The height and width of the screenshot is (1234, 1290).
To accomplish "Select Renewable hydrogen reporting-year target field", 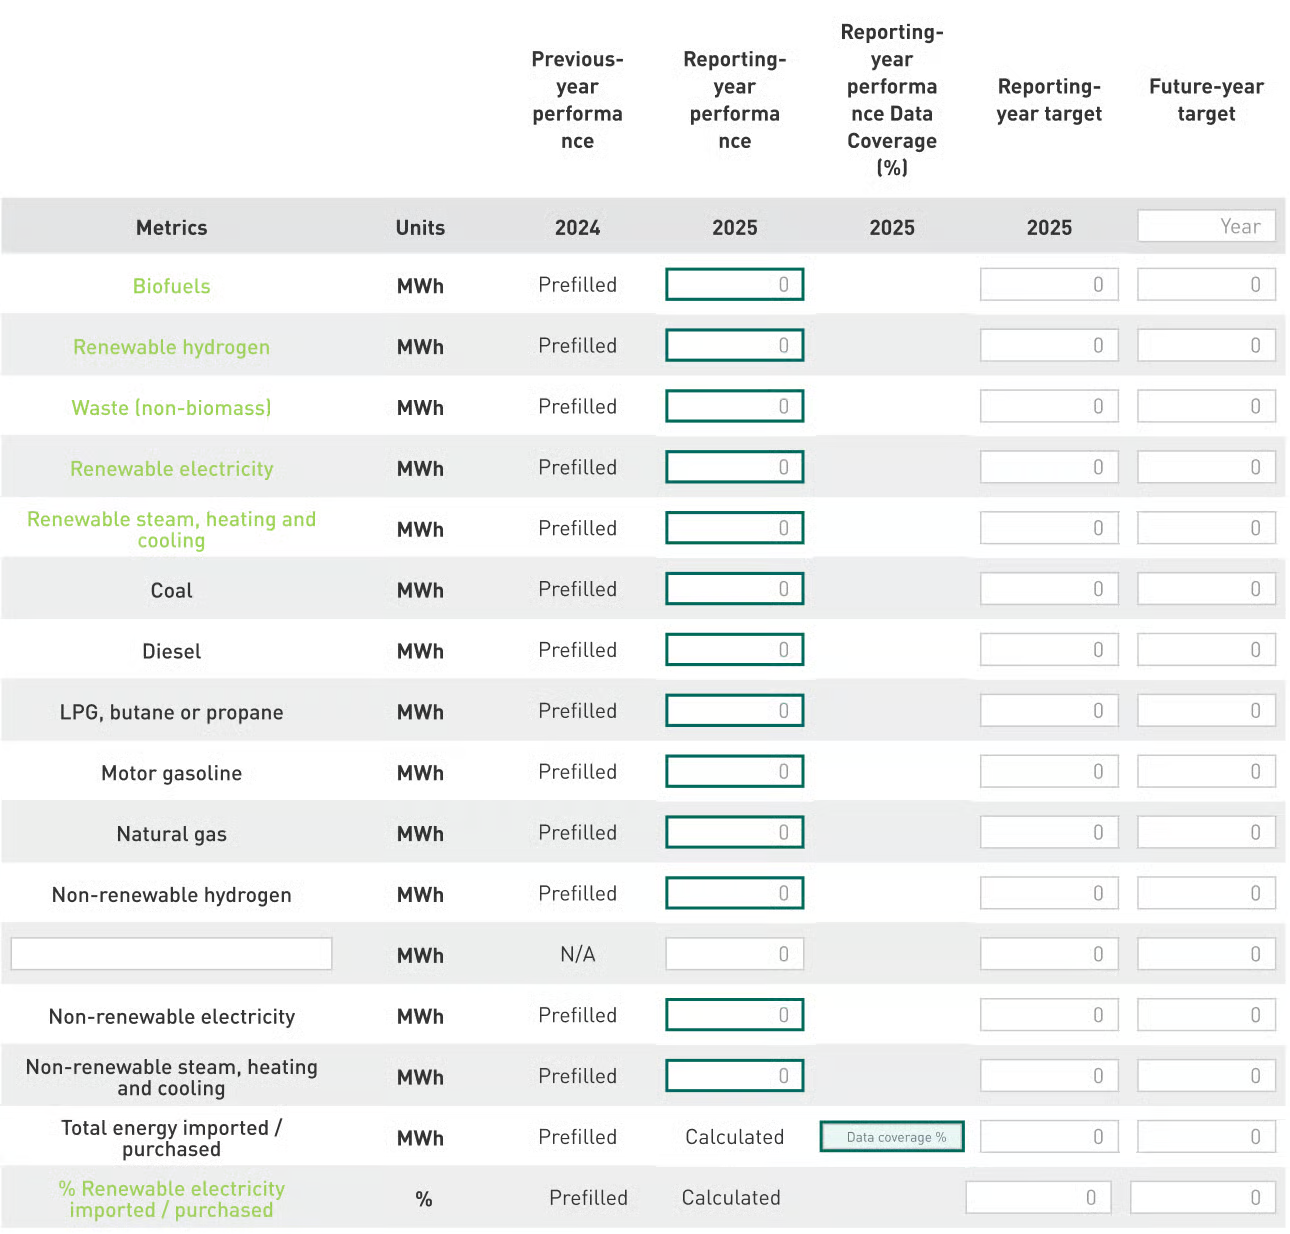I will (x=1049, y=346).
